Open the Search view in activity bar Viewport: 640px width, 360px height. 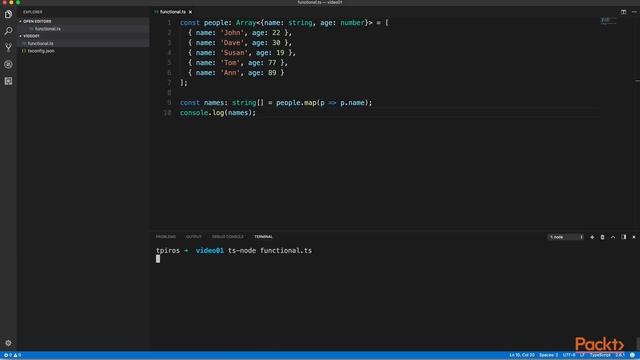click(x=8, y=31)
